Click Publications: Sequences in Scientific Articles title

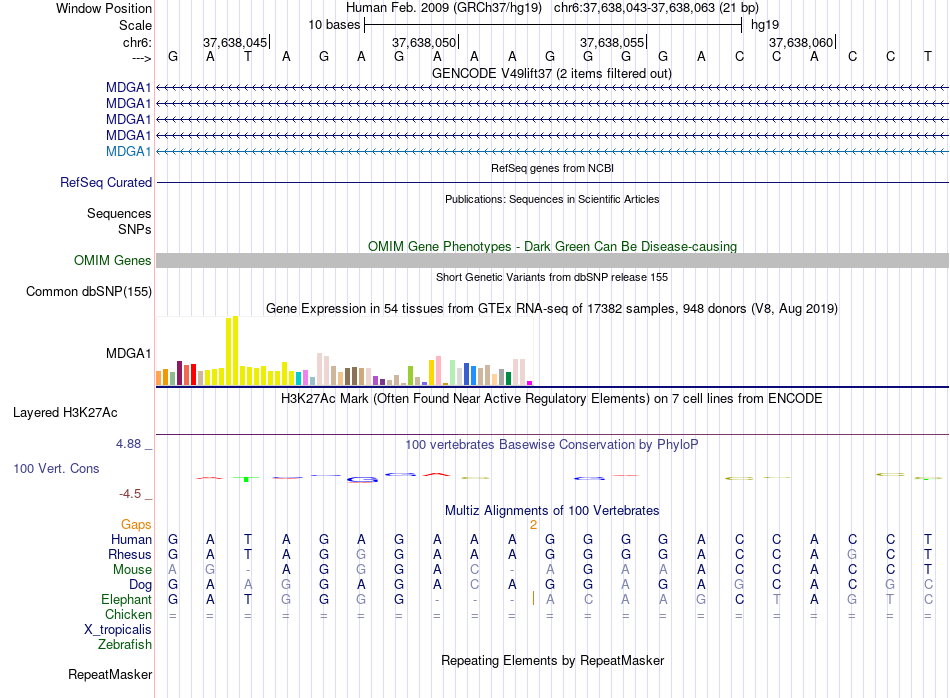tap(552, 199)
